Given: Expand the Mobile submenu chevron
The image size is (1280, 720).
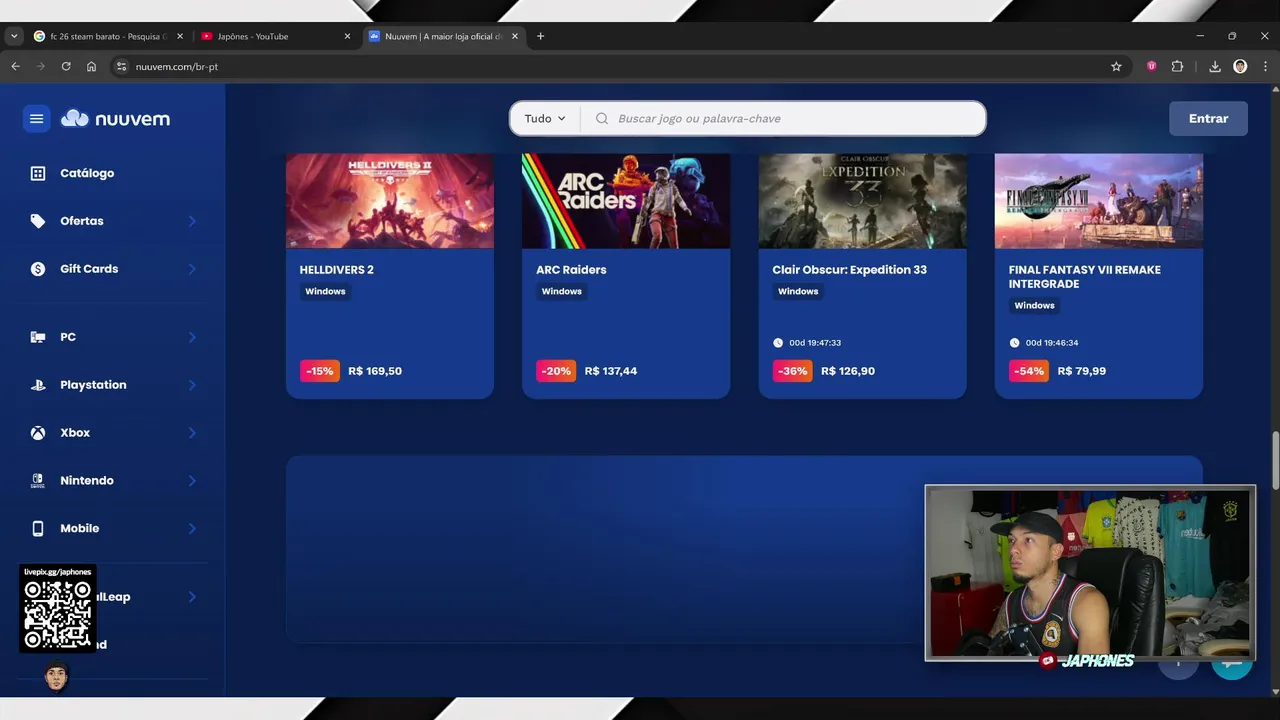Looking at the screenshot, I should 192,529.
